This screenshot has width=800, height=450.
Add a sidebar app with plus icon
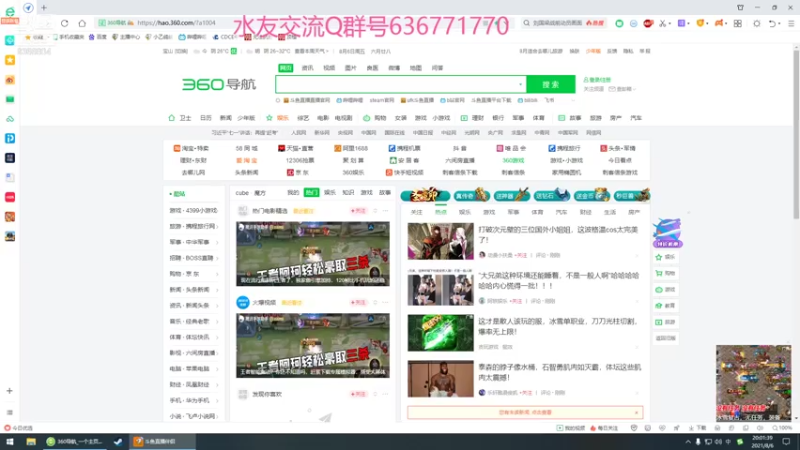10,391
